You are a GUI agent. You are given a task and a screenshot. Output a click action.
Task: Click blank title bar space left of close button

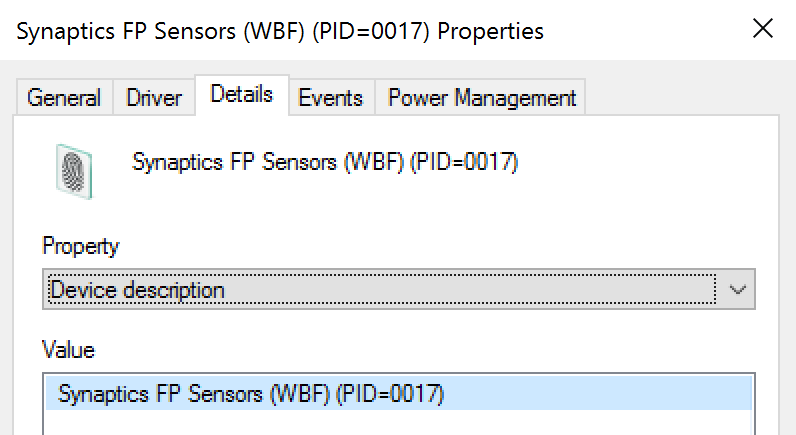tap(650, 31)
